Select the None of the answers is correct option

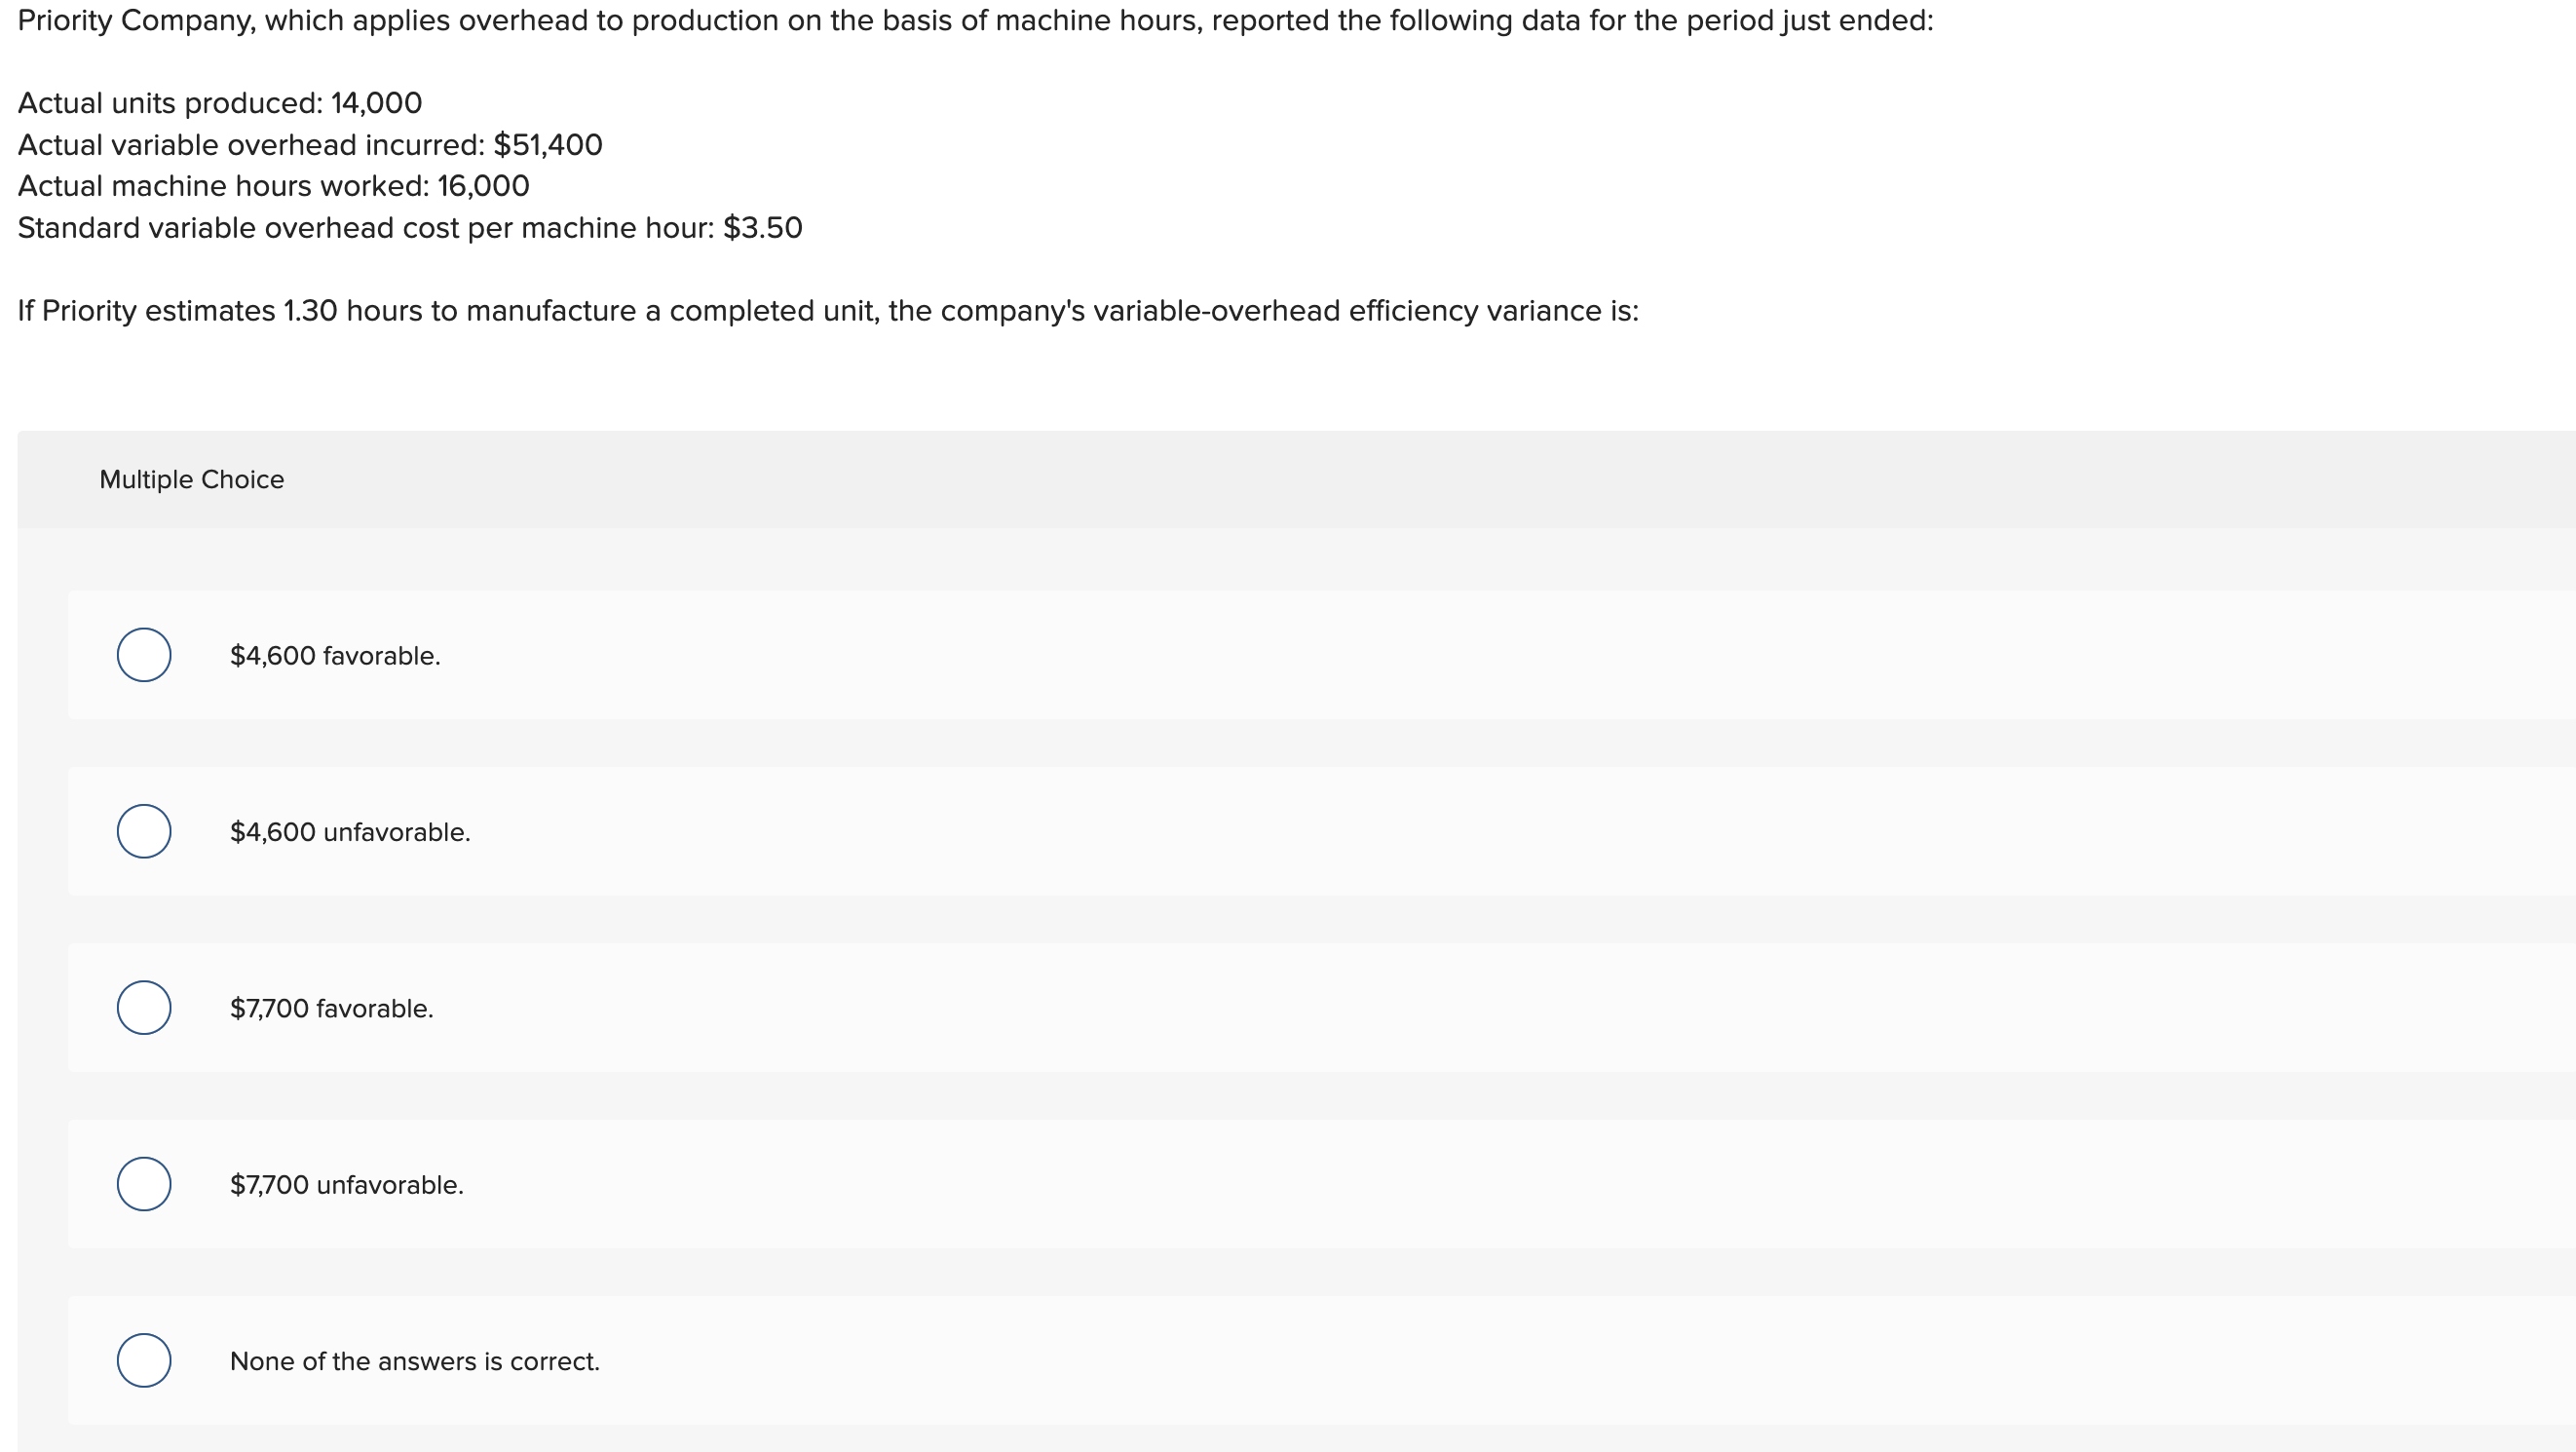click(x=144, y=1360)
